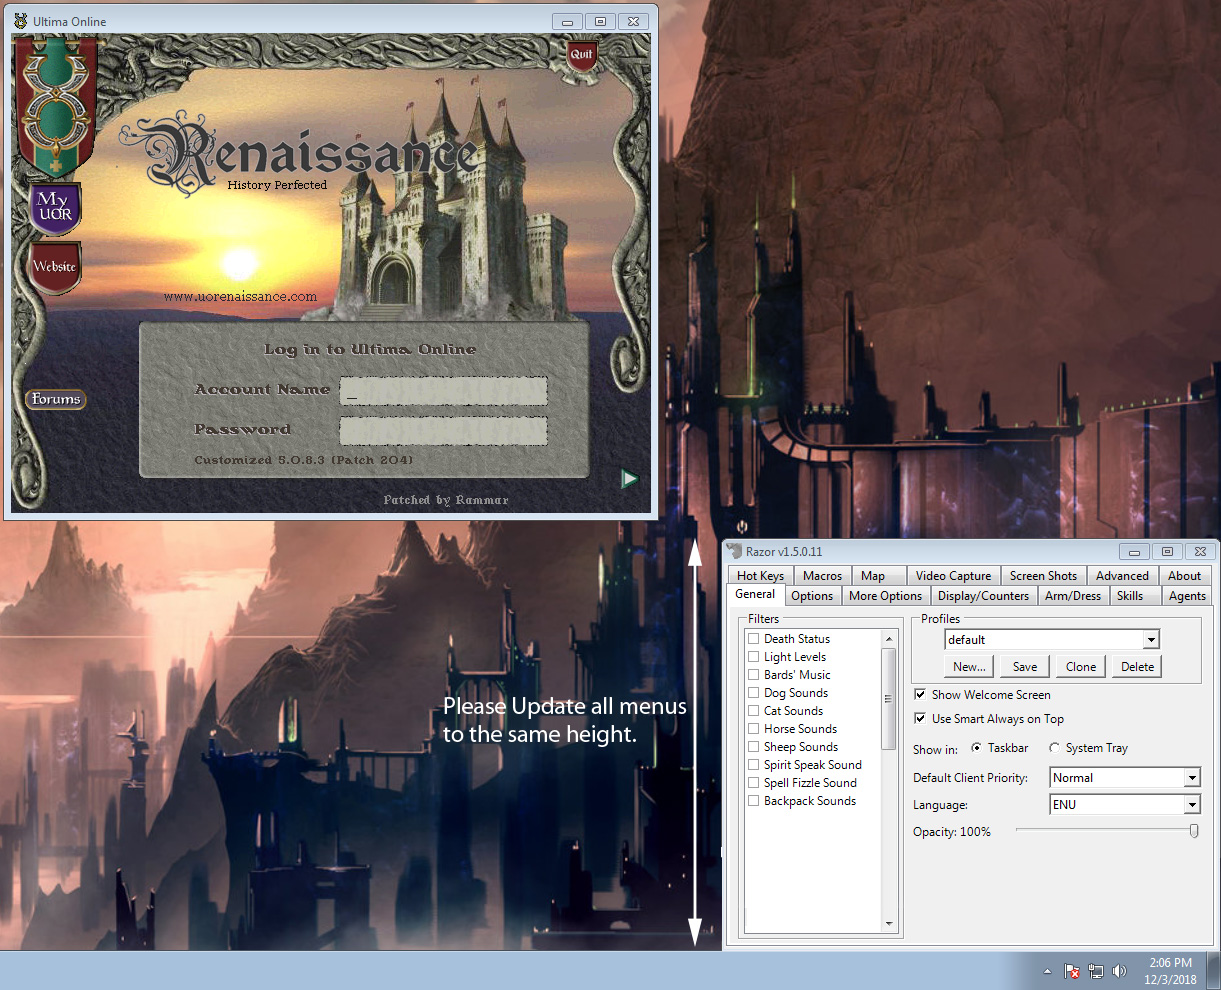The width and height of the screenshot is (1221, 990).
Task: Switch to the Macros tab
Action: pos(822,576)
